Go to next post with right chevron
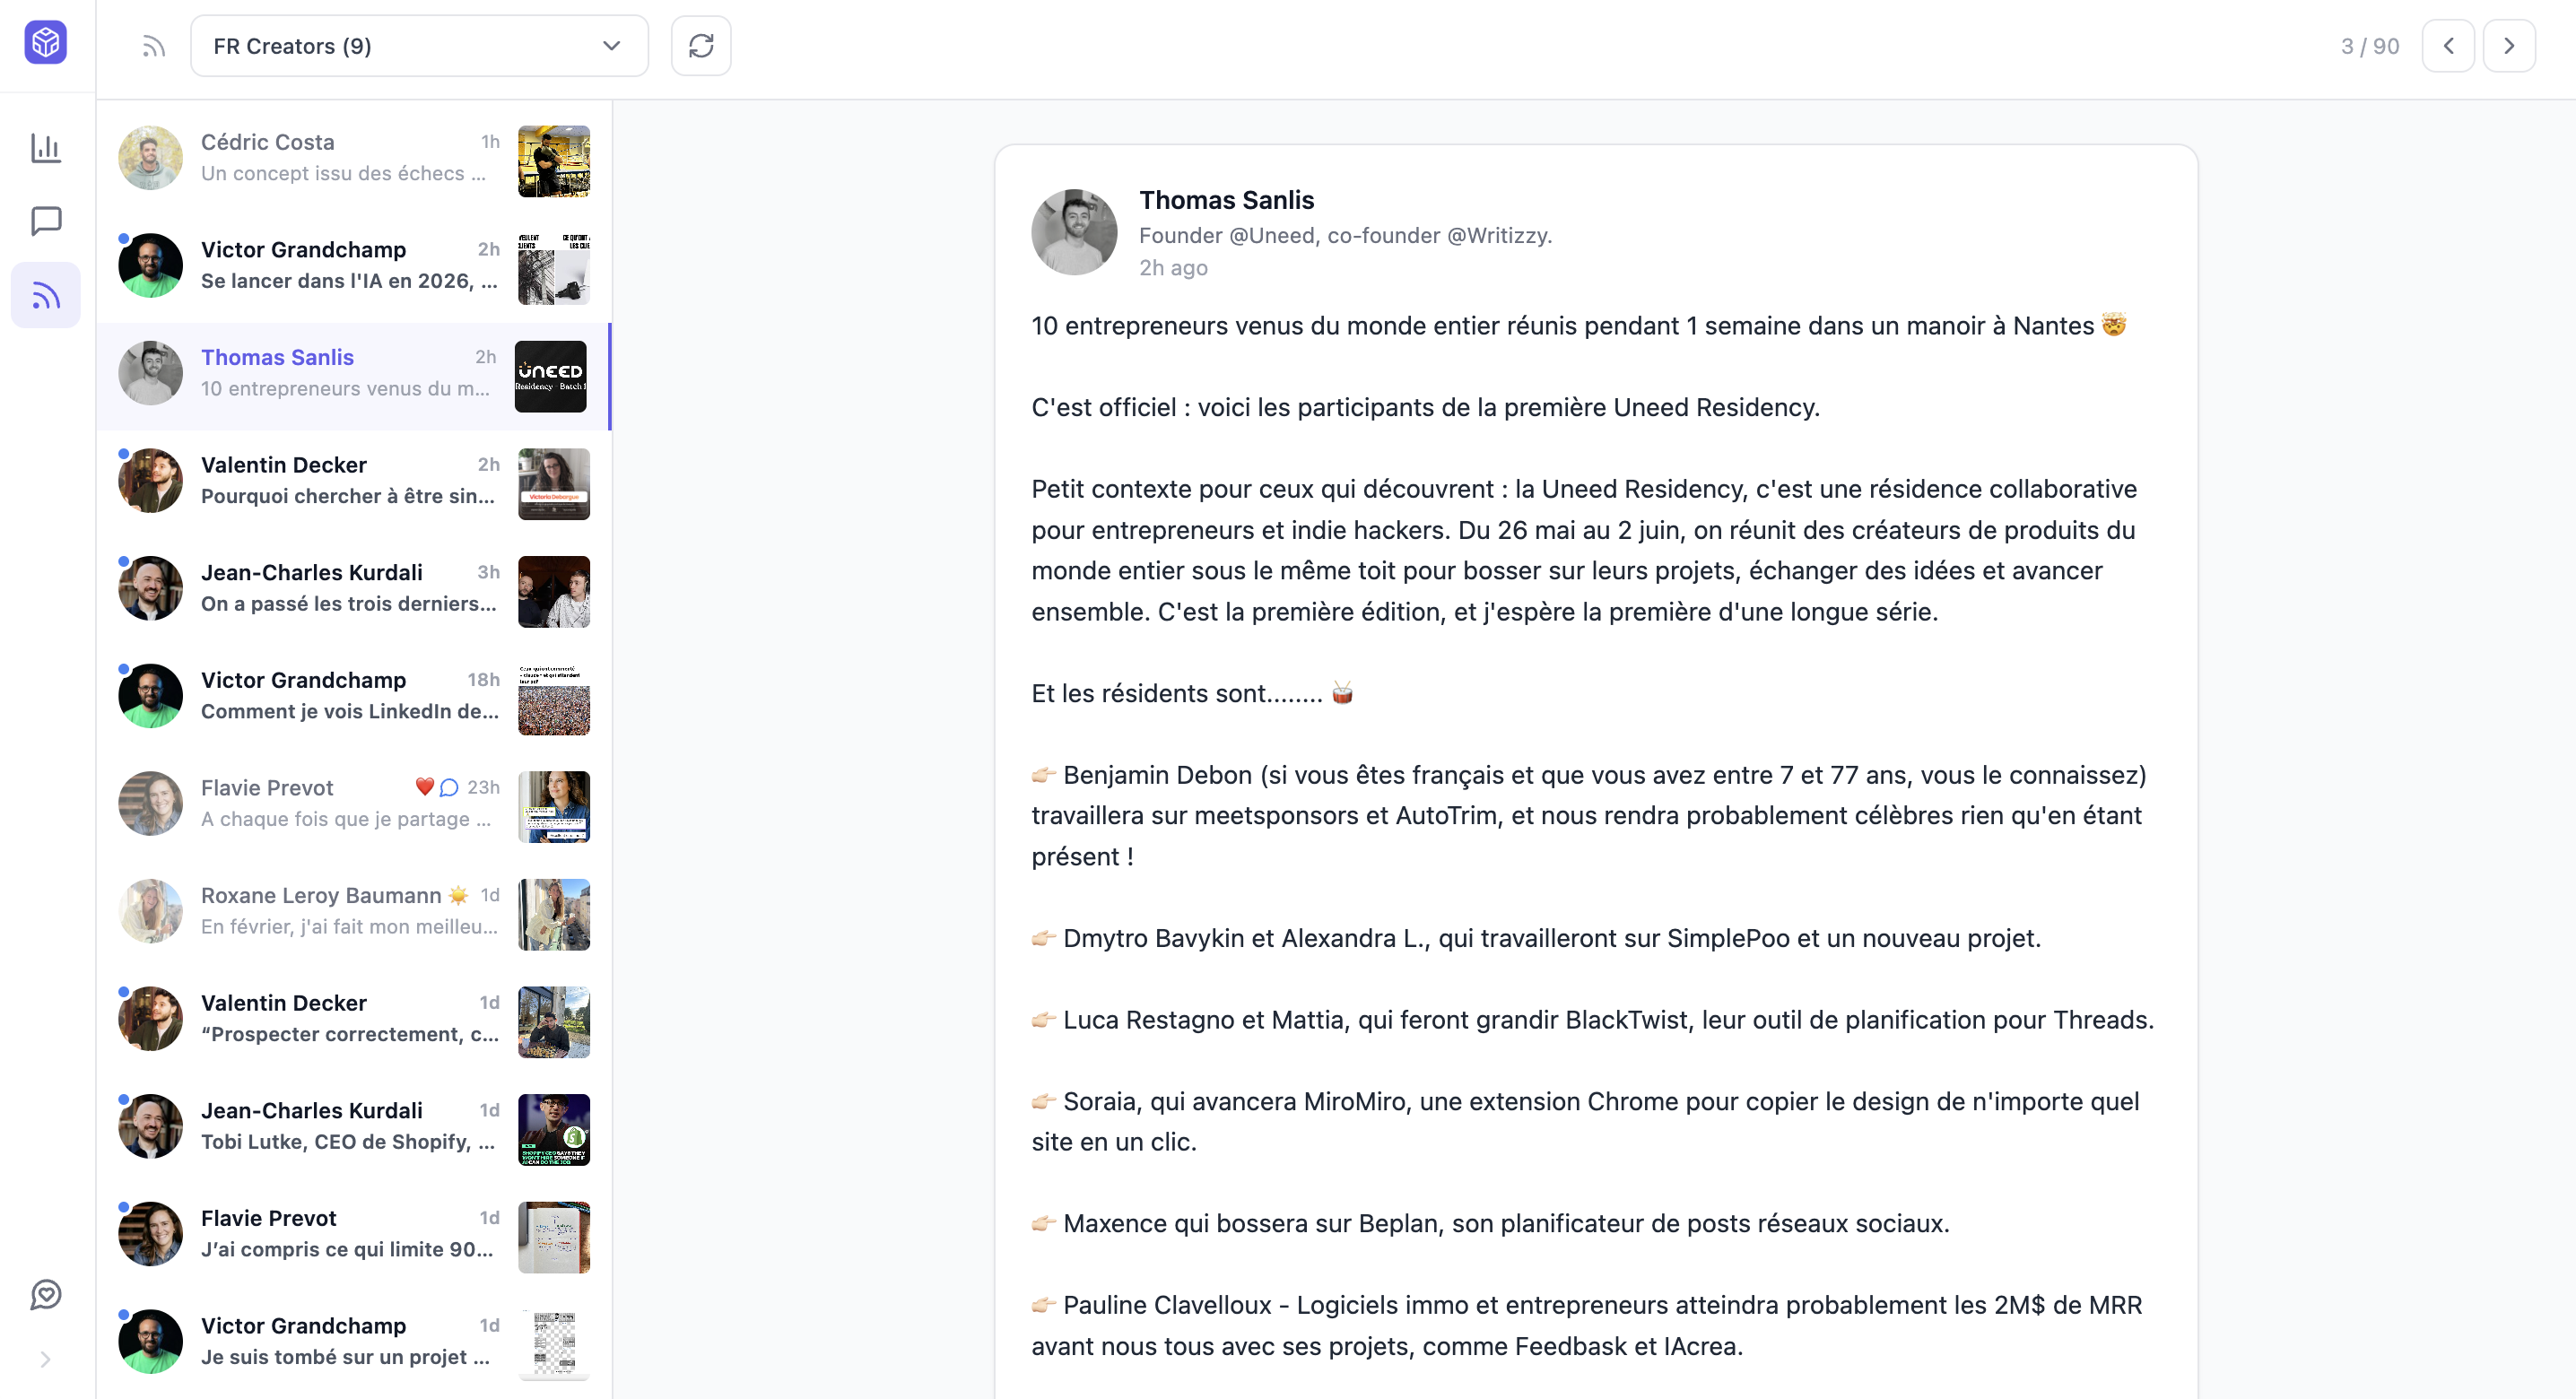This screenshot has height=1399, width=2576. (x=2509, y=46)
